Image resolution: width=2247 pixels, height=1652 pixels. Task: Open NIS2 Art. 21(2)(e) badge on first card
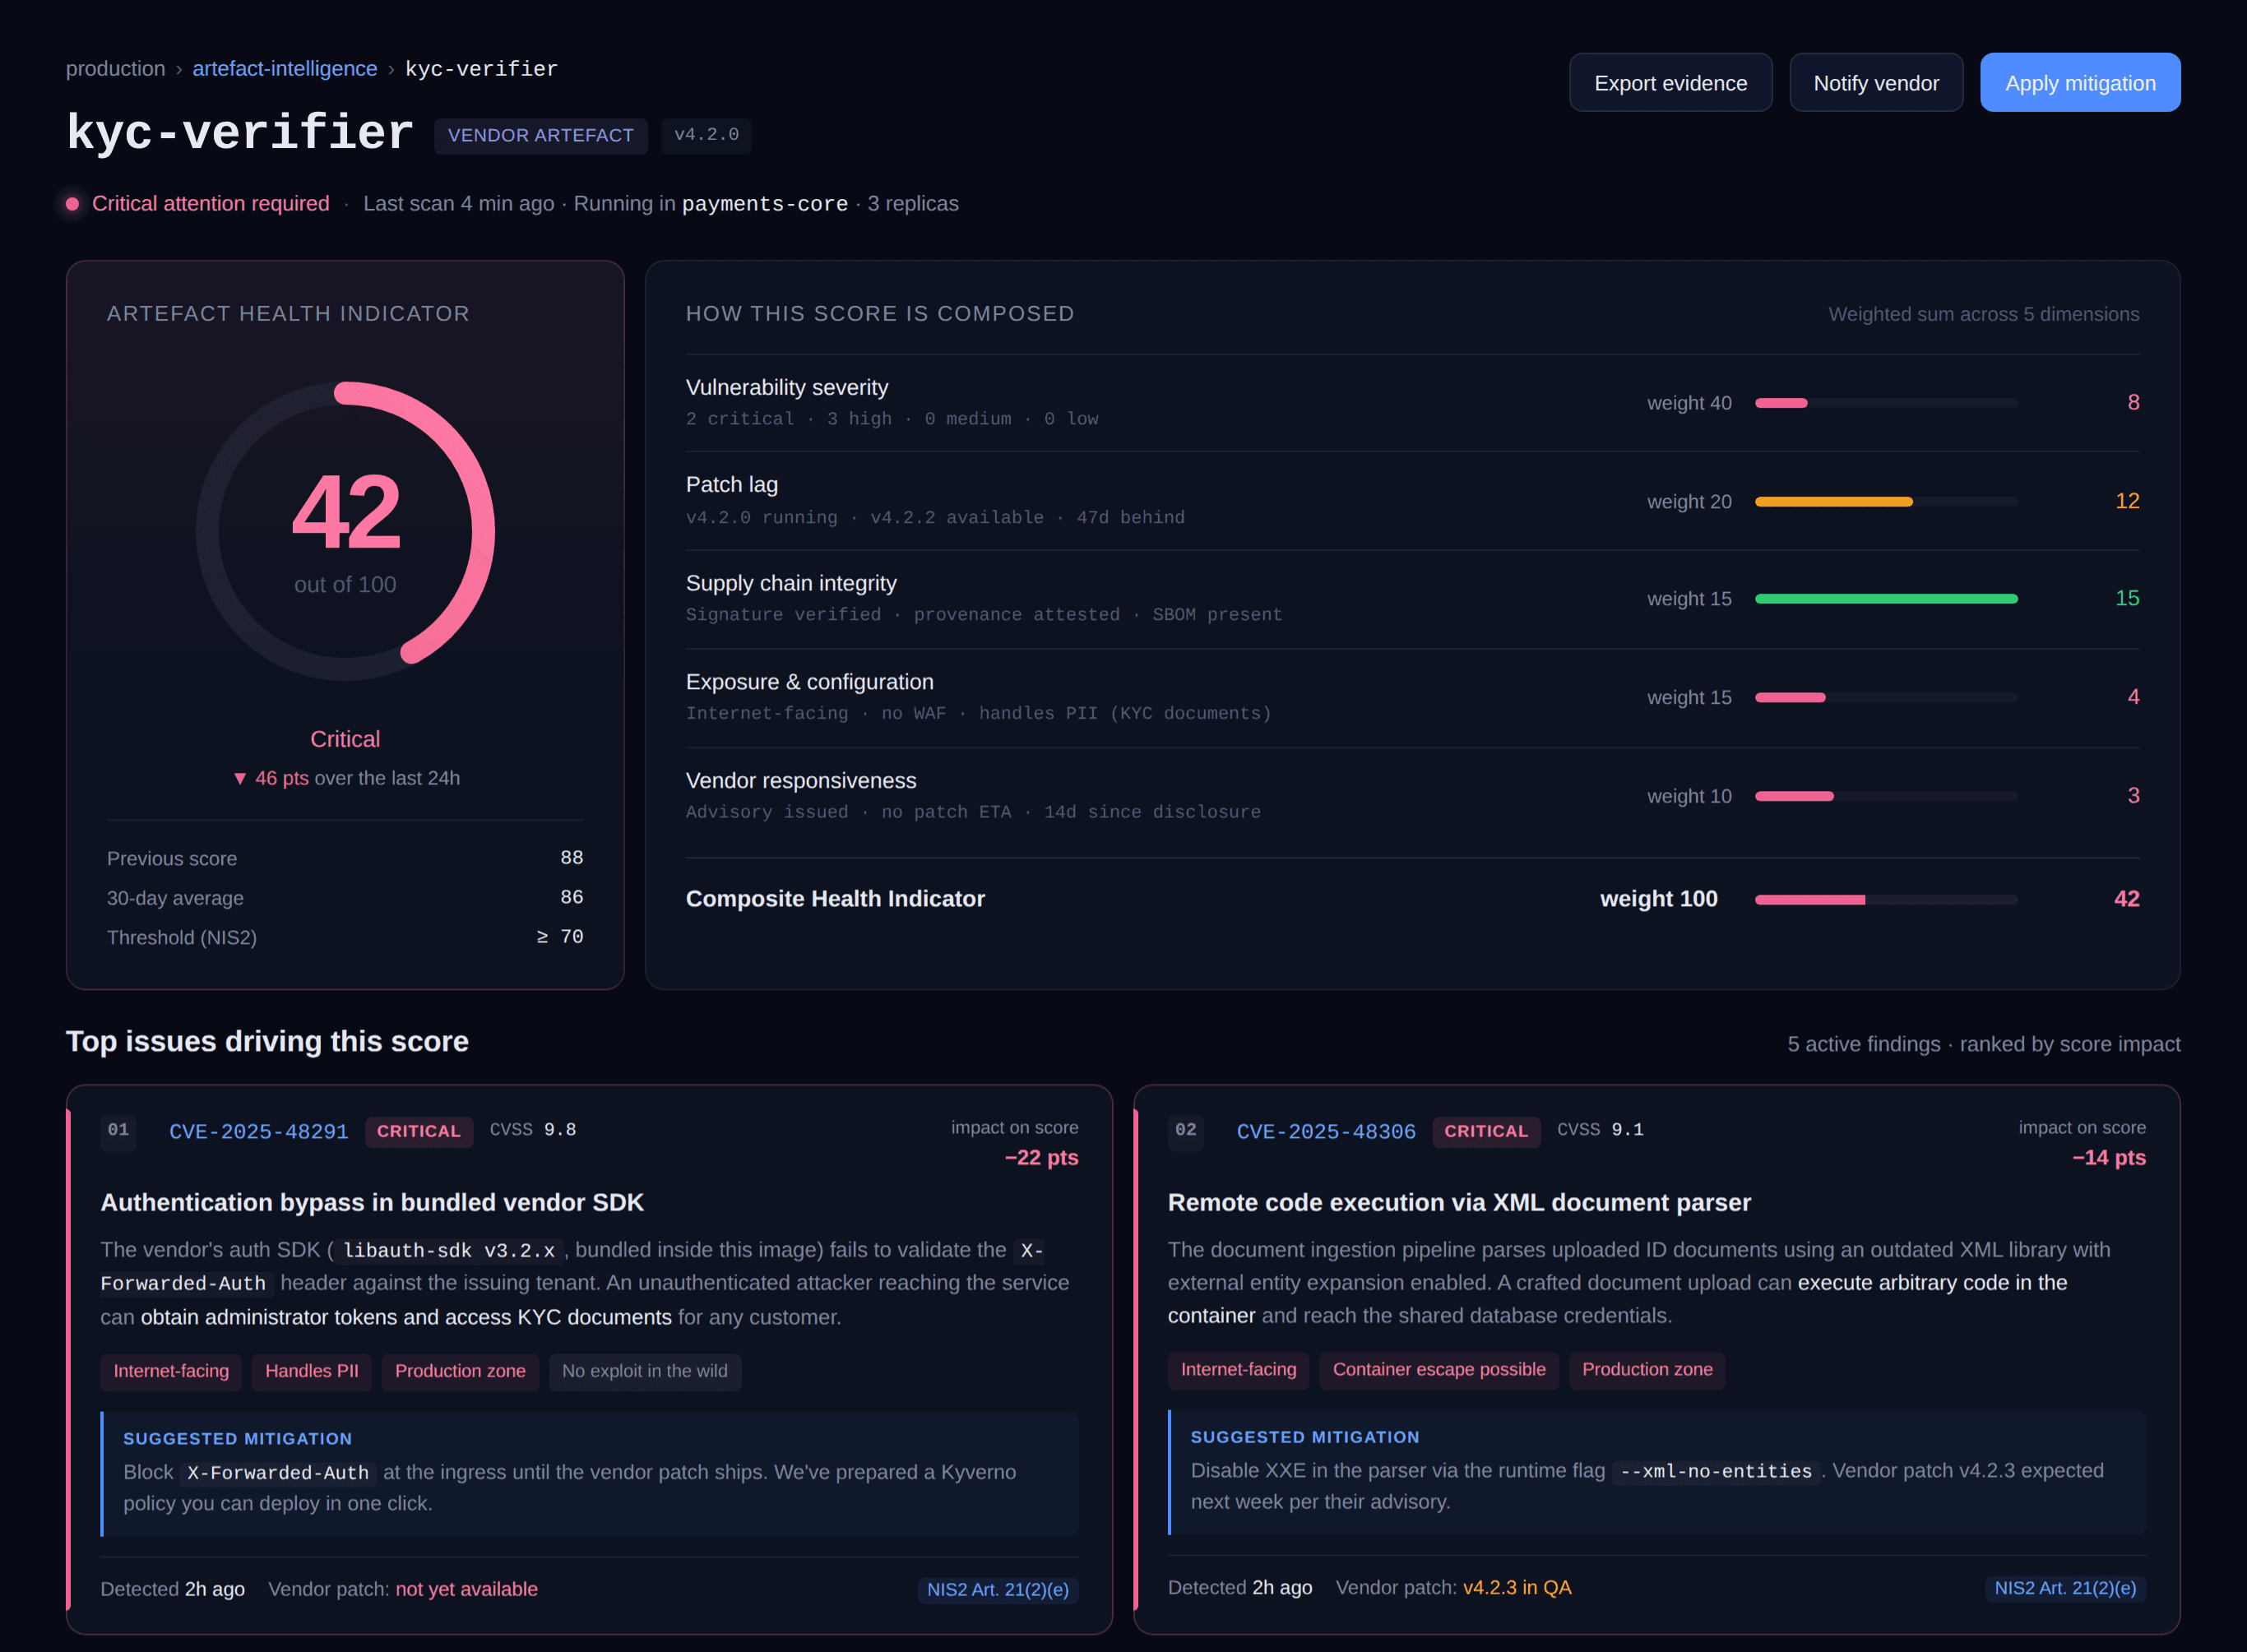click(x=997, y=1589)
